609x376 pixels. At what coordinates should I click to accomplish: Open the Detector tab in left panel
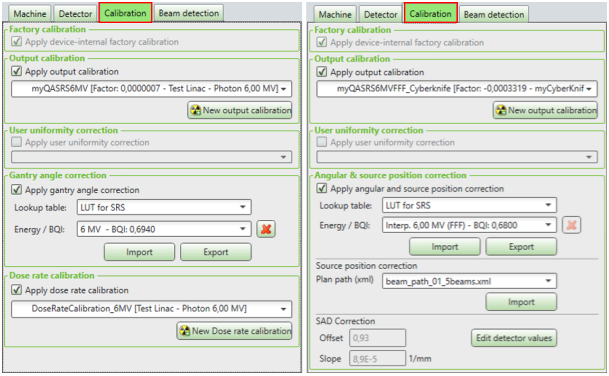click(x=75, y=14)
